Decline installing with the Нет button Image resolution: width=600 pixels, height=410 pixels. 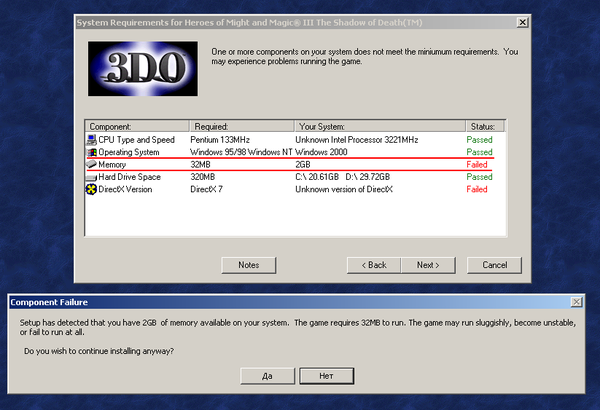326,376
